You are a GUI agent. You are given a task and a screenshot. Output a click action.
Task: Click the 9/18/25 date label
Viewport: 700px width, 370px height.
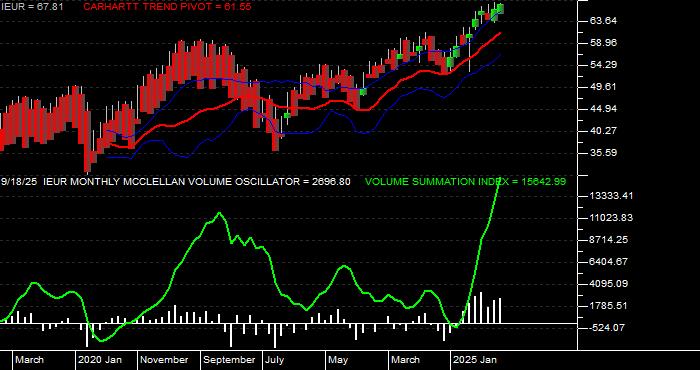(x=19, y=182)
